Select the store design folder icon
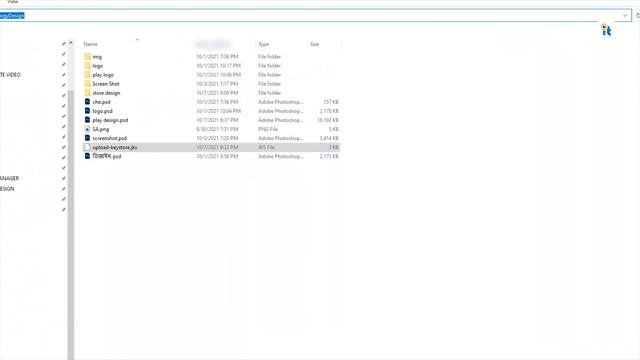The height and width of the screenshot is (360, 640). click(x=87, y=93)
